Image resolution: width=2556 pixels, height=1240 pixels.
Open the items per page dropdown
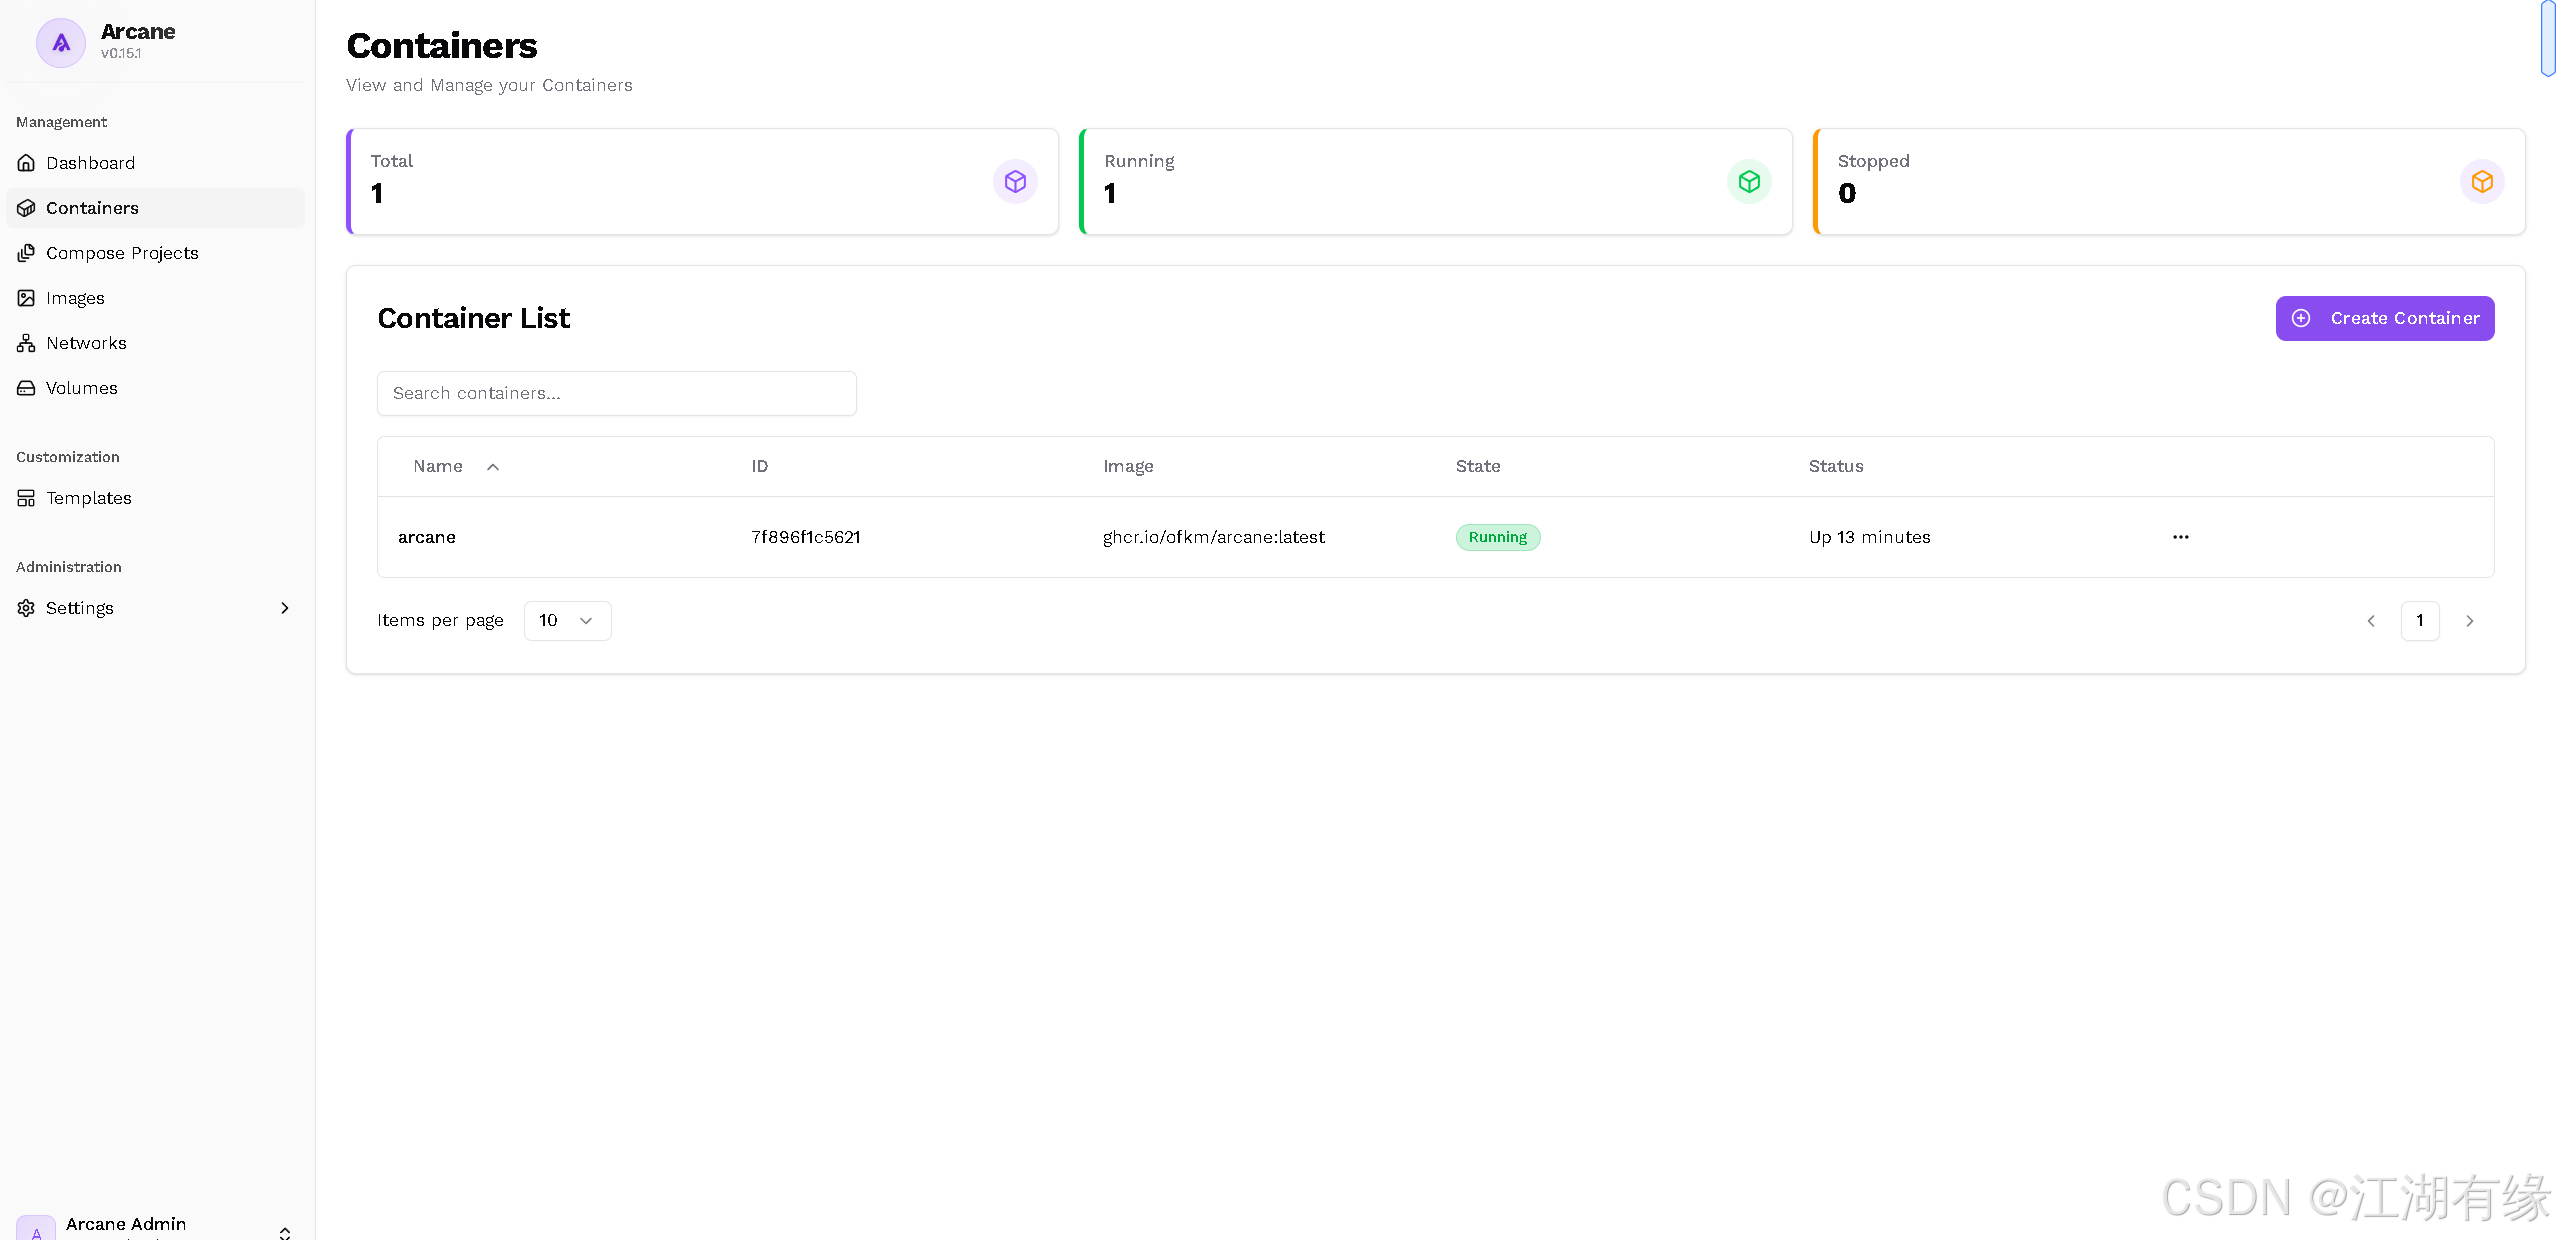567,621
